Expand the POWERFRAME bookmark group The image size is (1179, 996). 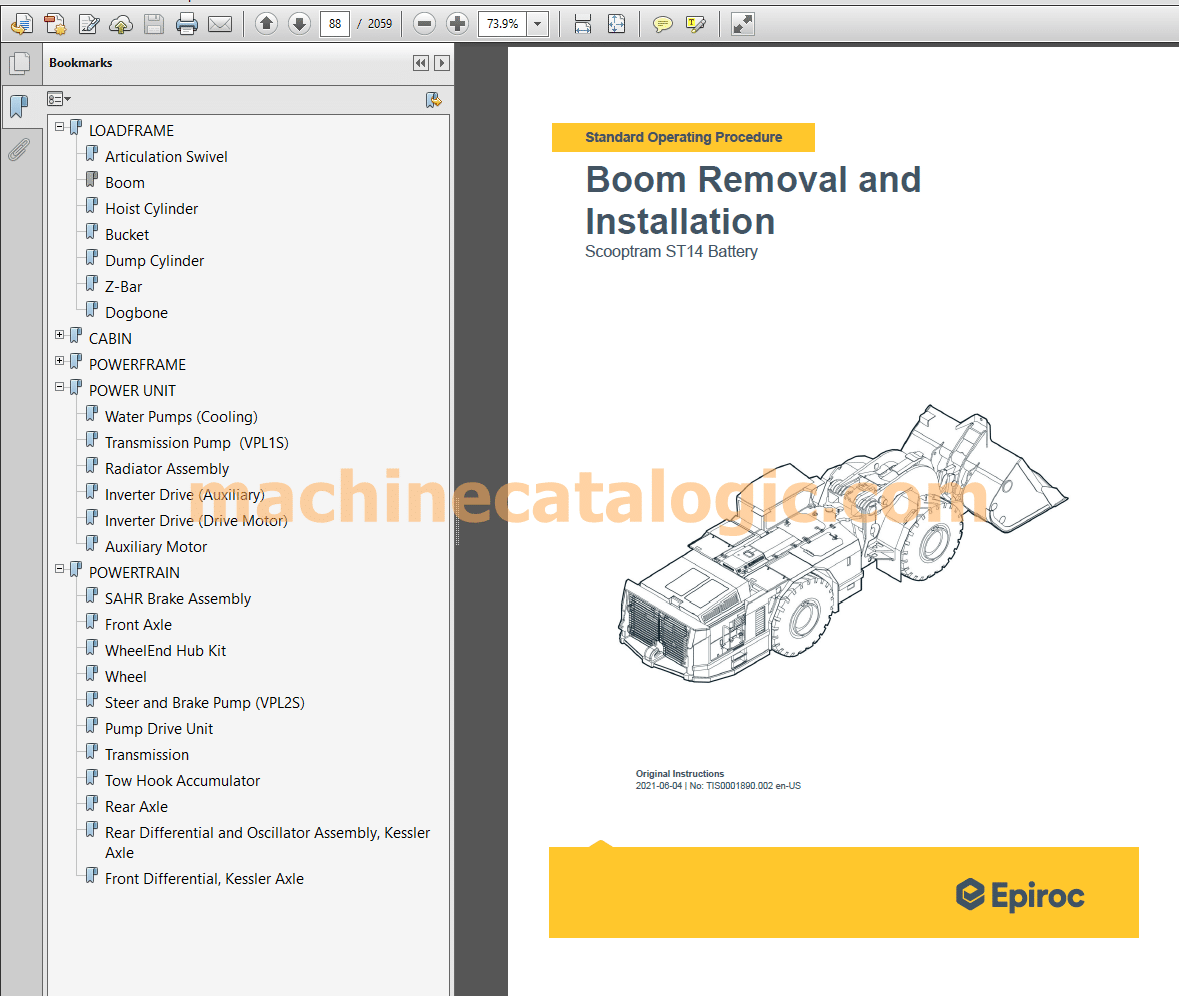point(59,361)
